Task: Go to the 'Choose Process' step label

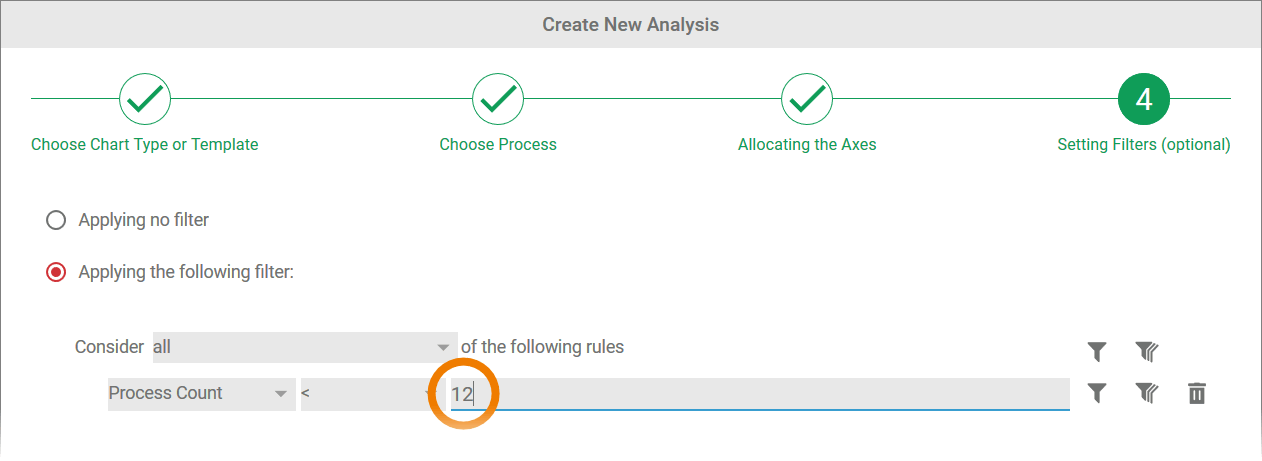Action: pos(498,144)
